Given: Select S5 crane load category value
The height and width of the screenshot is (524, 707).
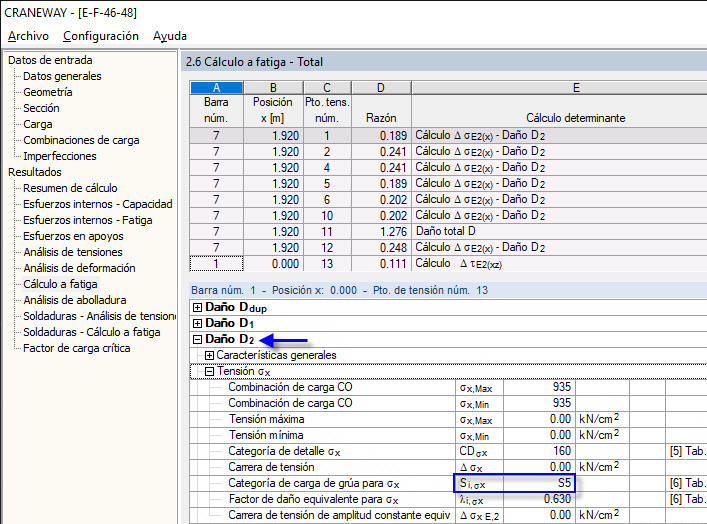Looking at the screenshot, I should click(x=539, y=483).
